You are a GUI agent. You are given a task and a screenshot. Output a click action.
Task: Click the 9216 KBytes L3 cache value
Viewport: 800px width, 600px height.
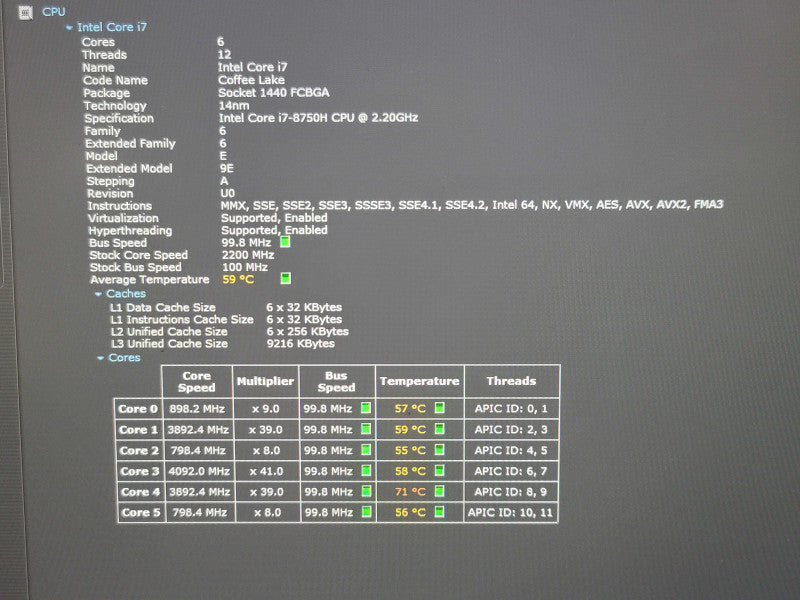coord(301,343)
